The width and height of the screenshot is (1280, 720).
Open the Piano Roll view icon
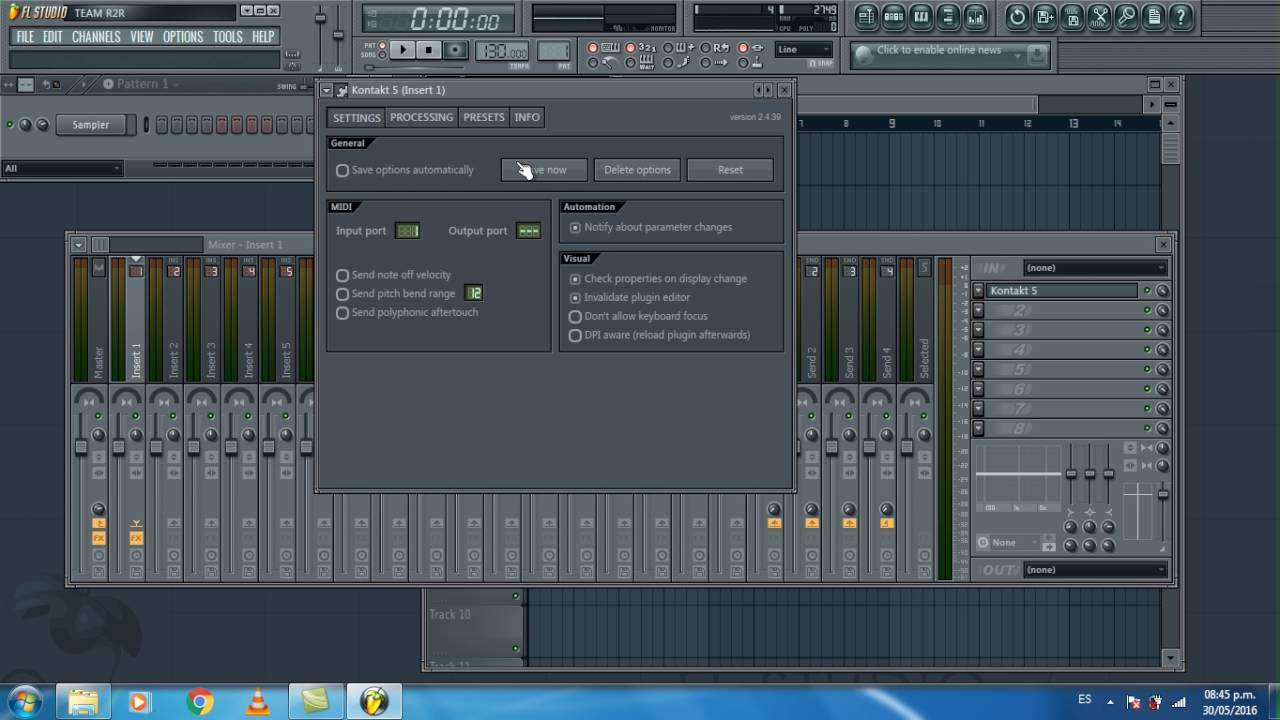921,16
